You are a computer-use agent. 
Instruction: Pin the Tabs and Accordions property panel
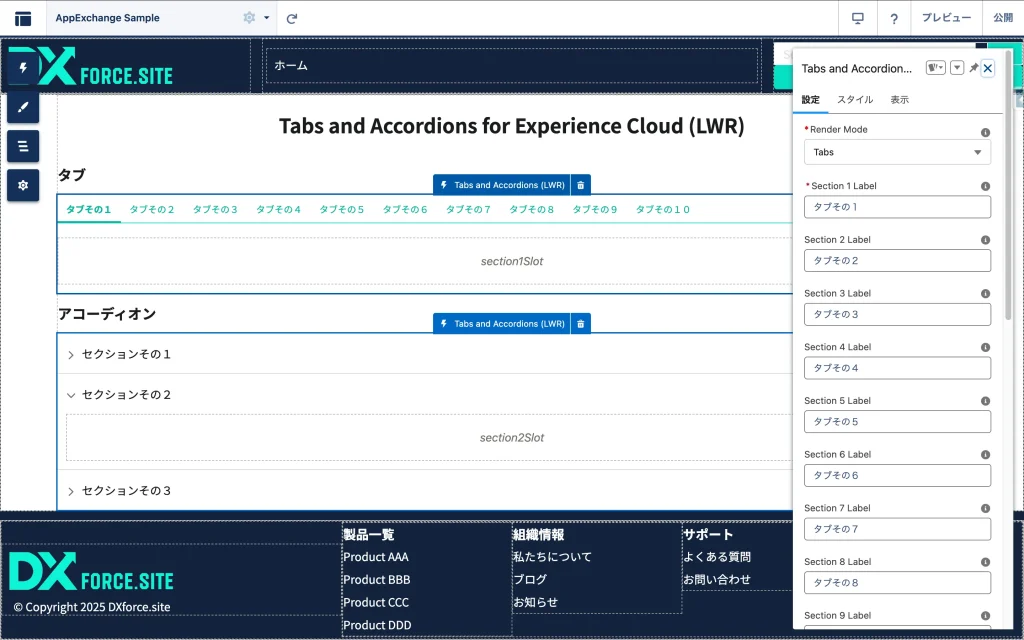[973, 68]
